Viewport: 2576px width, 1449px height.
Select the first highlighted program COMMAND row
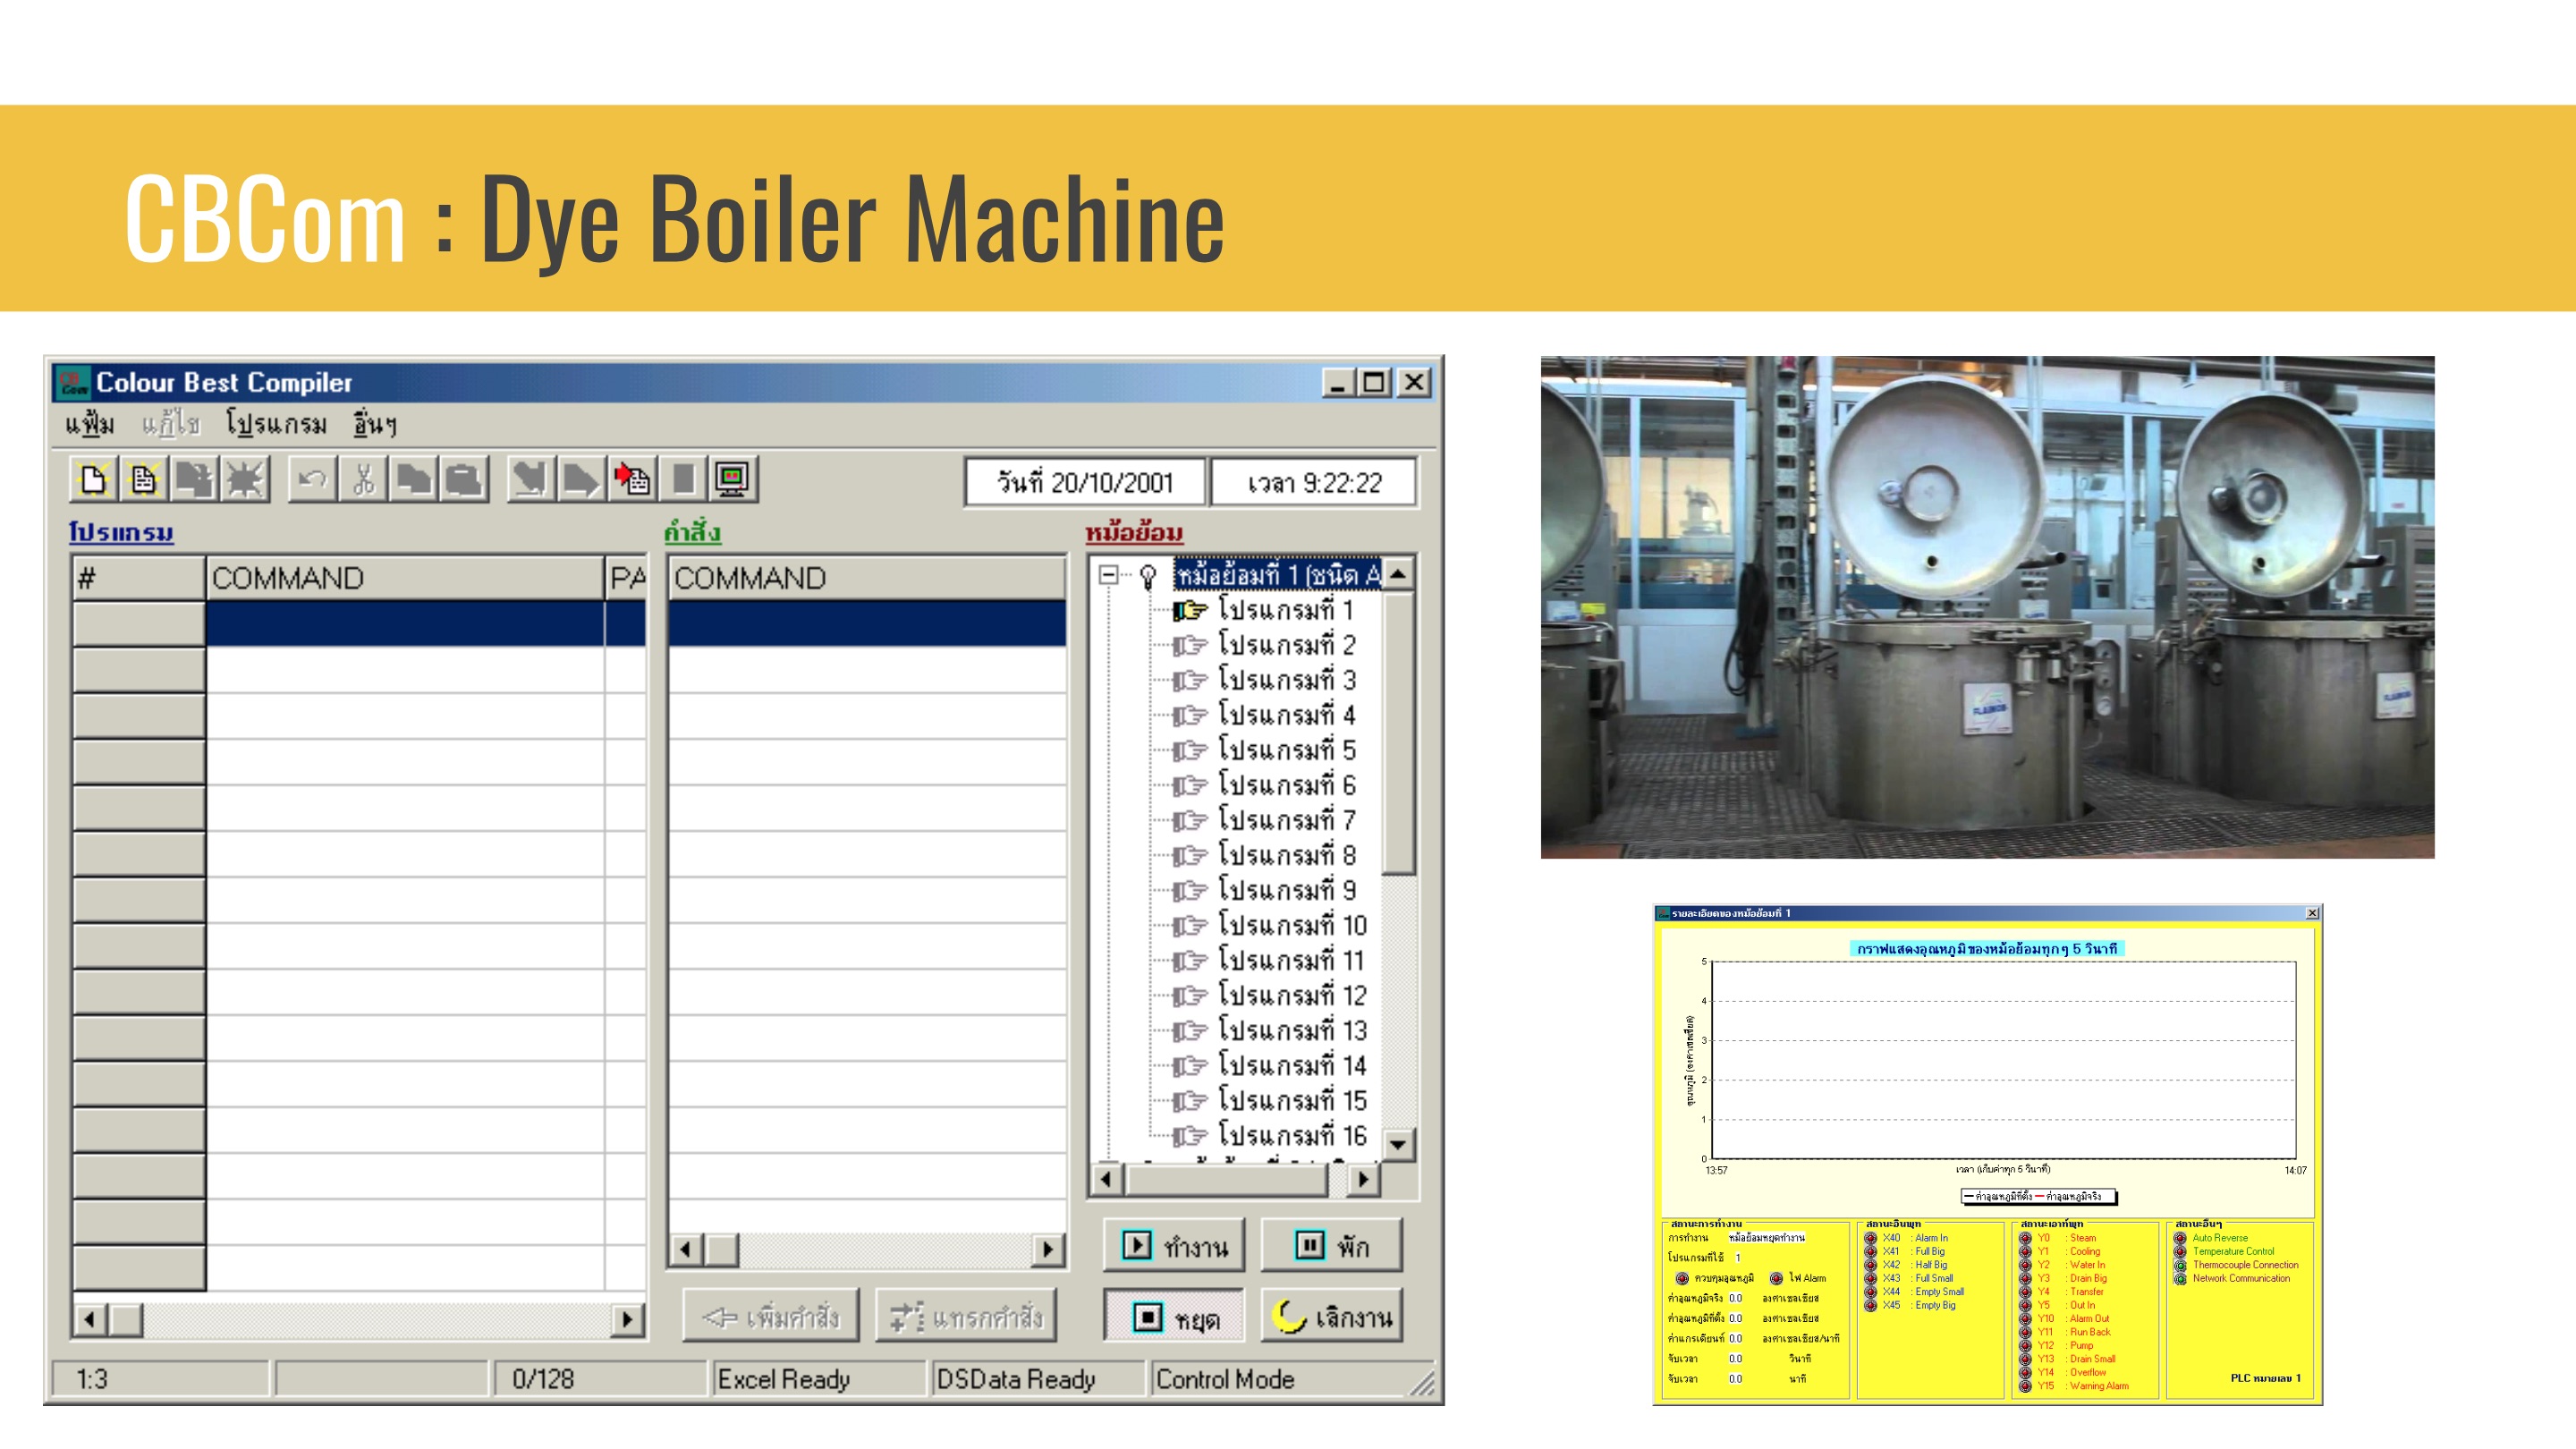pos(404,623)
